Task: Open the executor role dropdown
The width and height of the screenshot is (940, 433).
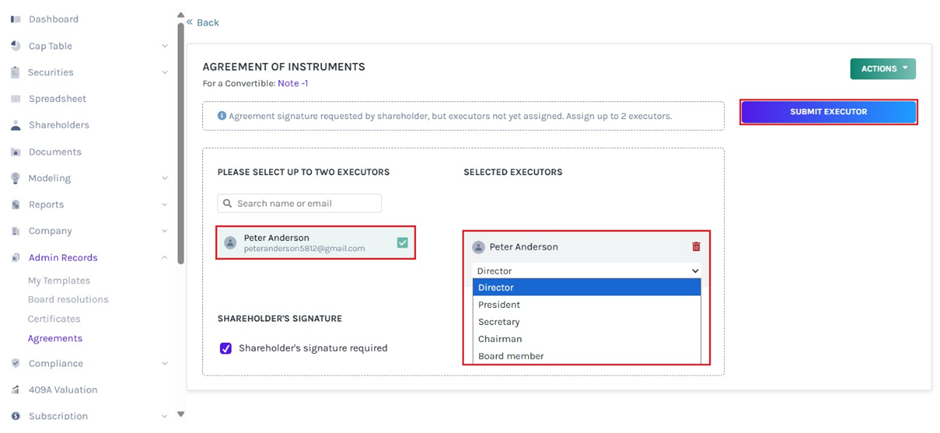Action: click(x=586, y=270)
